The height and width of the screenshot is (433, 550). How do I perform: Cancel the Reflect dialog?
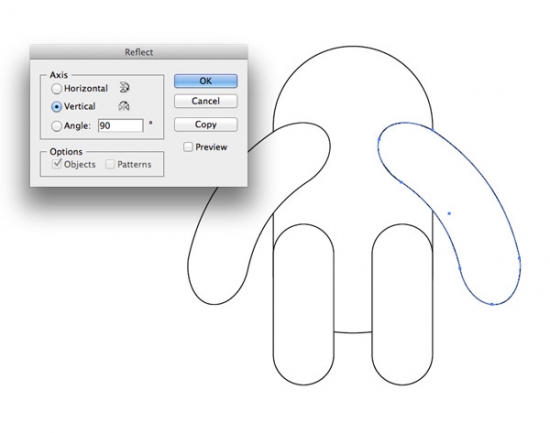pyautogui.click(x=206, y=101)
